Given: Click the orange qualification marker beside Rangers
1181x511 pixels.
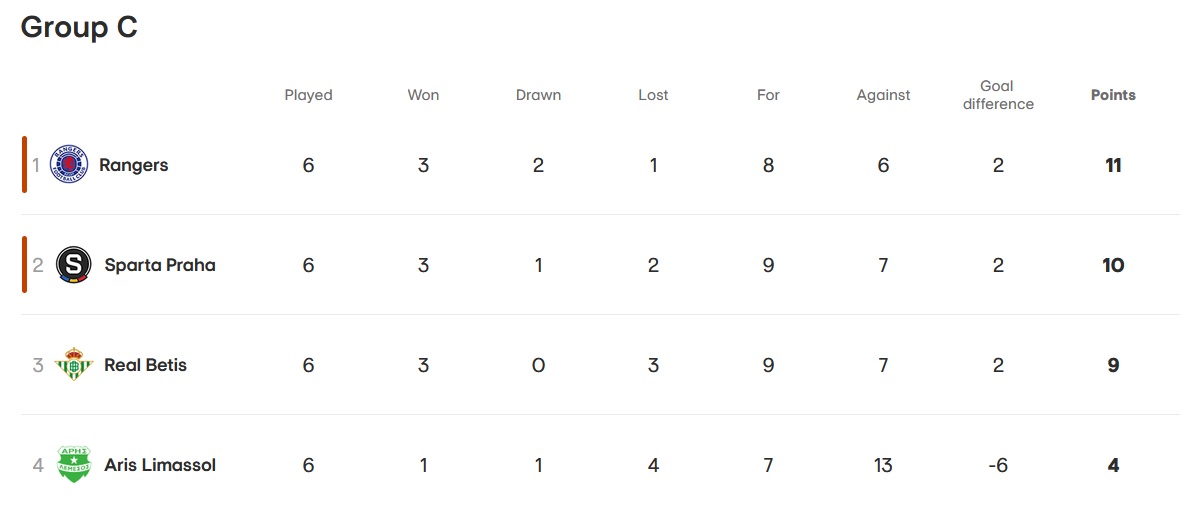Looking at the screenshot, I should pyautogui.click(x=25, y=164).
